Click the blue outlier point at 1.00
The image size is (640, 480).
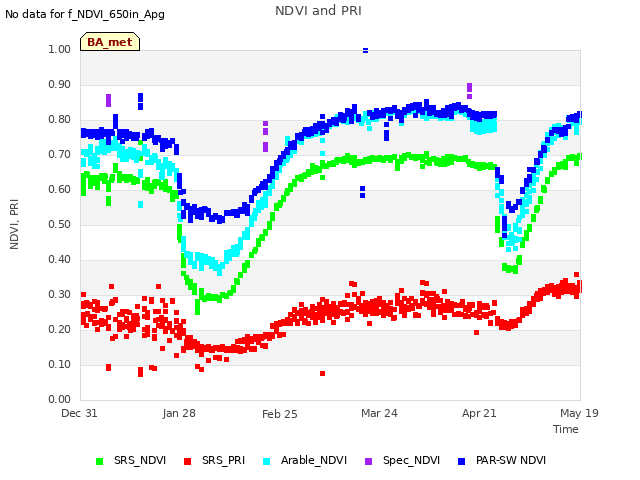click(365, 50)
